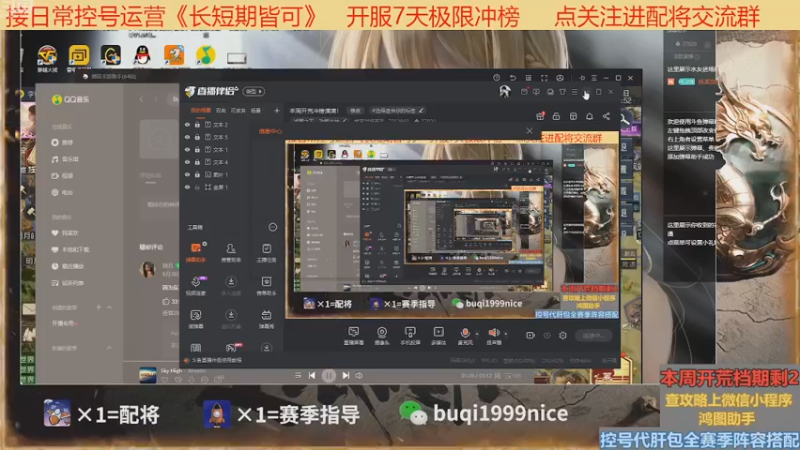Hide the 文本 5 source with its eye icon
Image resolution: width=800 pixels, height=450 pixels.
point(187,137)
